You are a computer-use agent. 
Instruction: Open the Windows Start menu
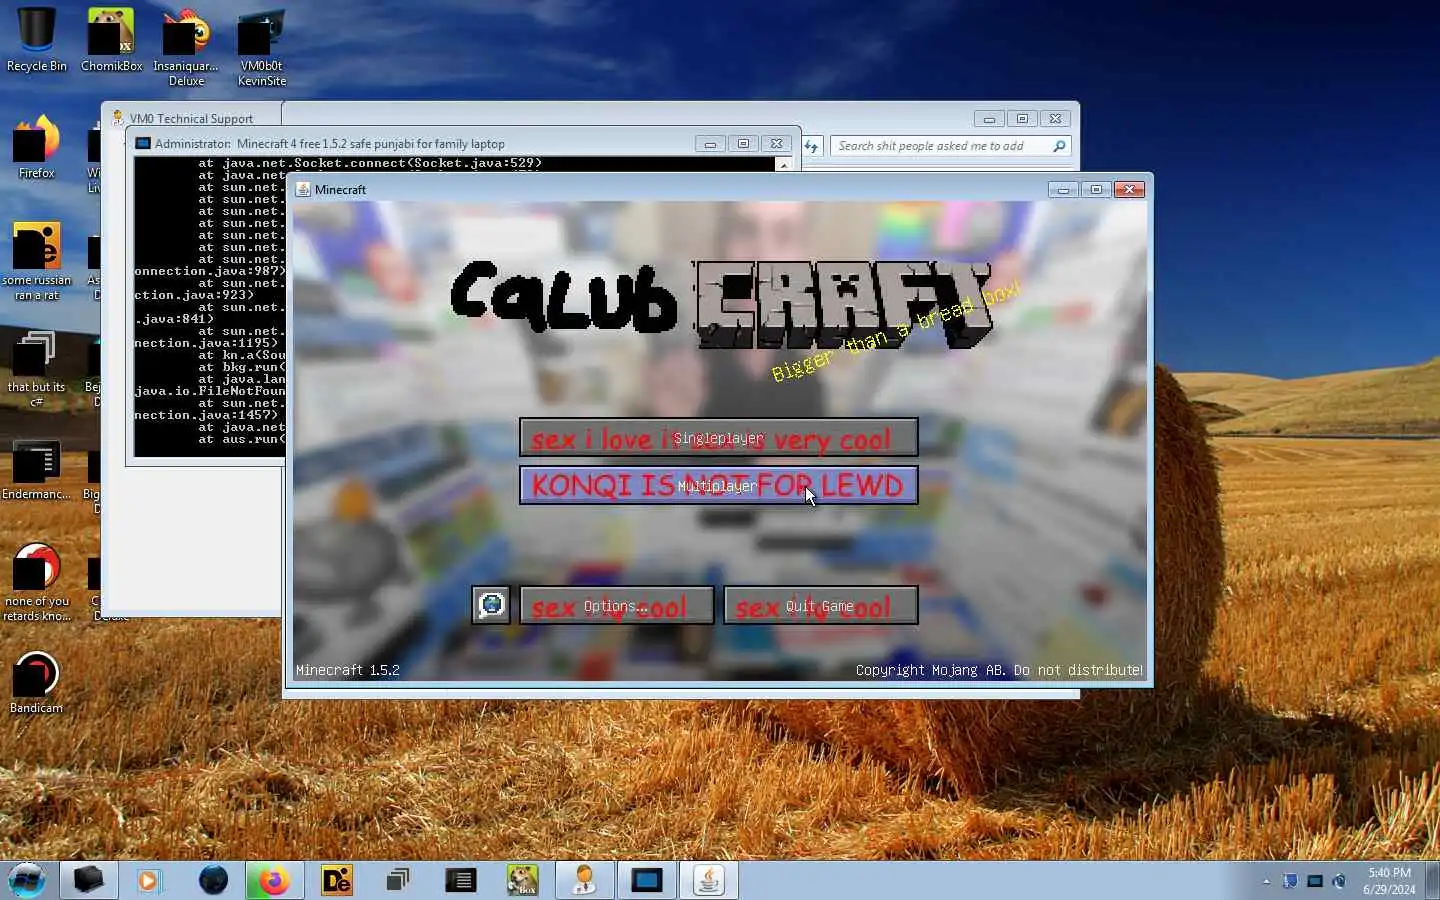[x=27, y=880]
